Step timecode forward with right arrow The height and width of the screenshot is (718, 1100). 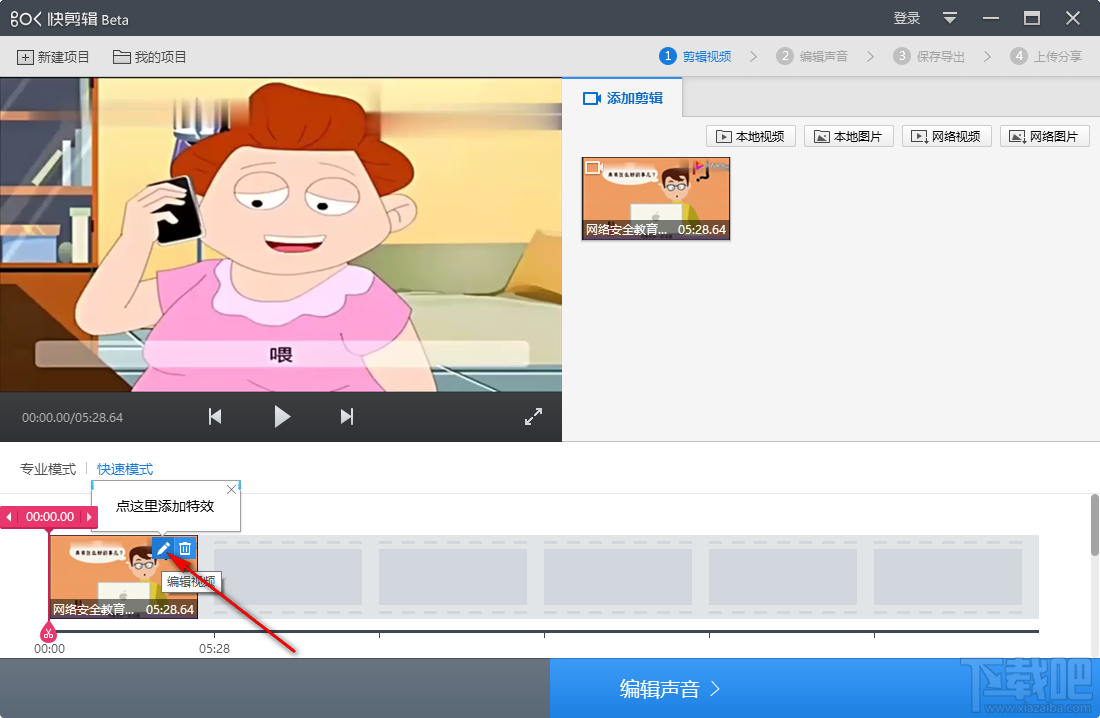(89, 517)
